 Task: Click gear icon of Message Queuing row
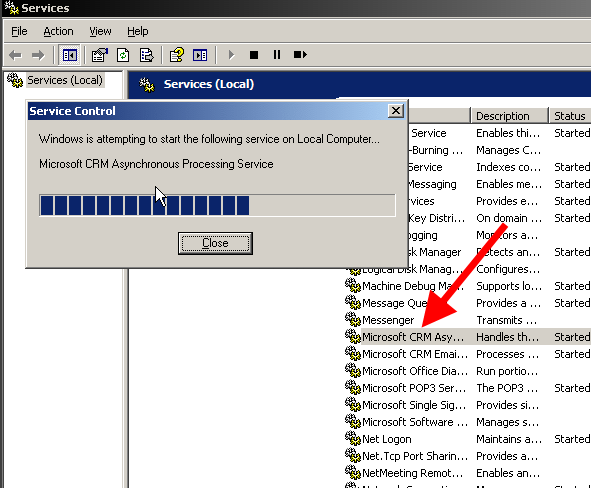pos(353,303)
